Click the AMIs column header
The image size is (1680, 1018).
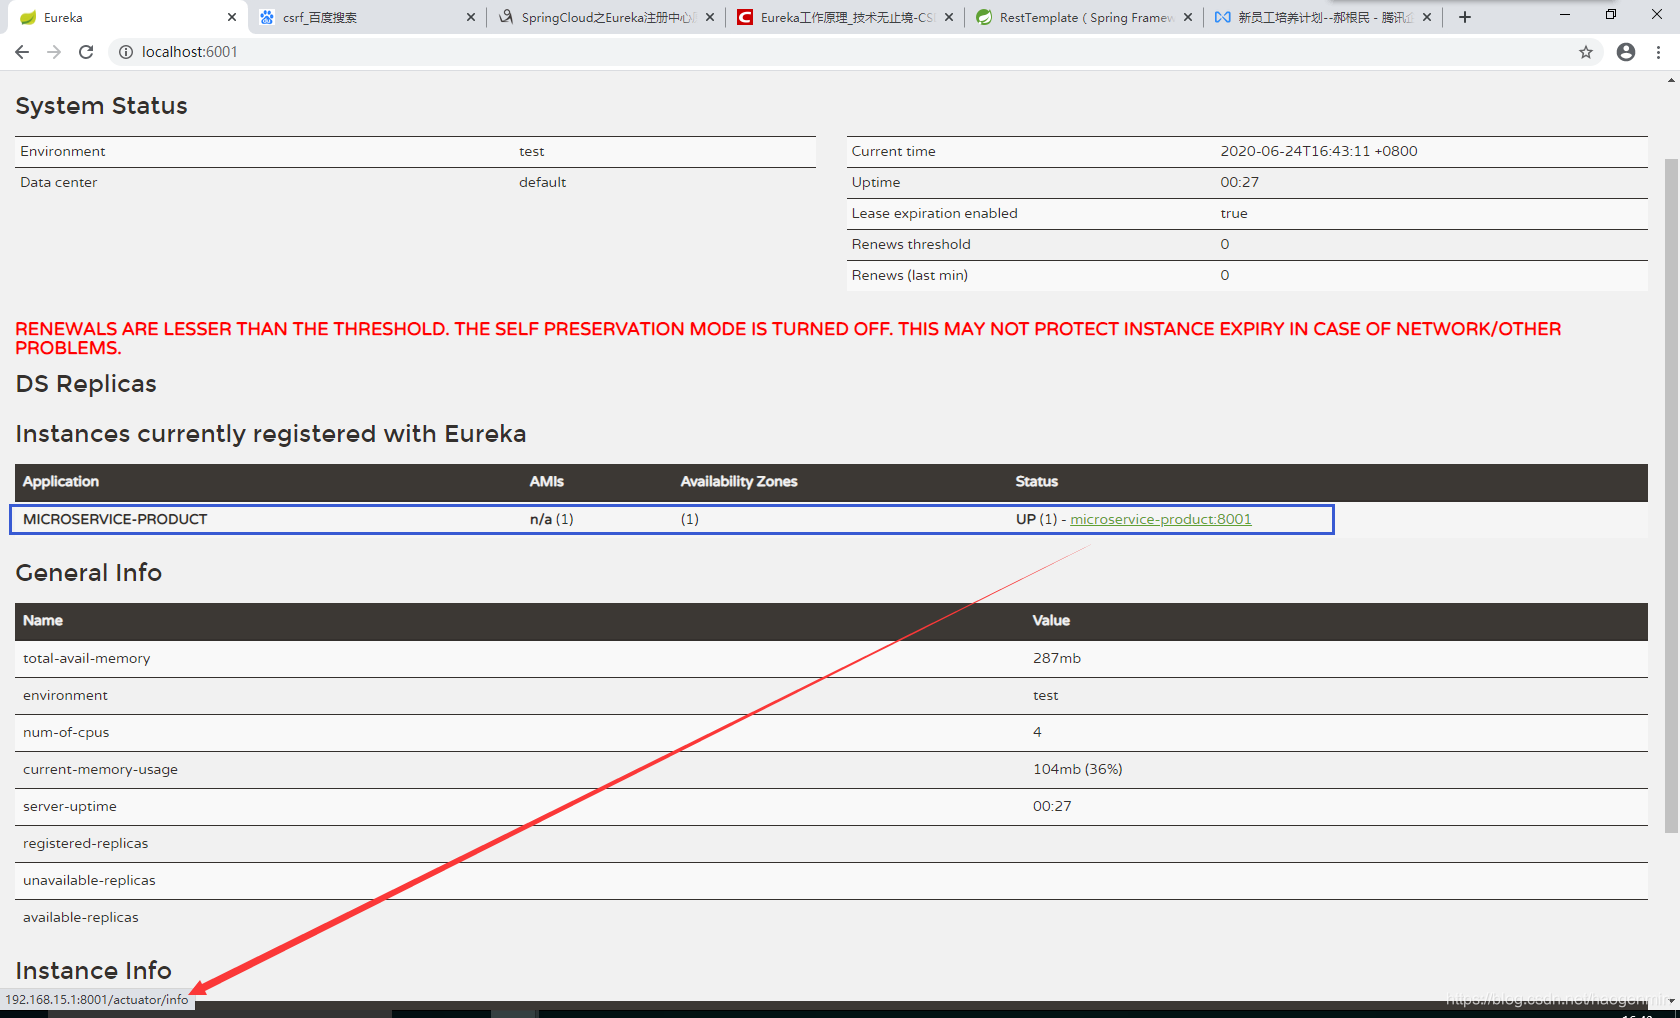tap(547, 481)
